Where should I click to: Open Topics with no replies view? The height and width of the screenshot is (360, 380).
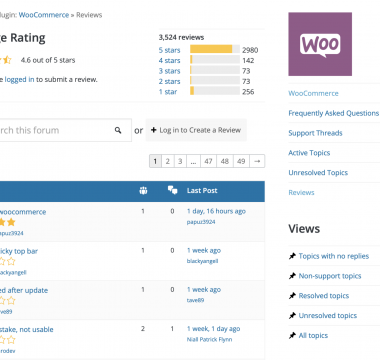pos(334,256)
